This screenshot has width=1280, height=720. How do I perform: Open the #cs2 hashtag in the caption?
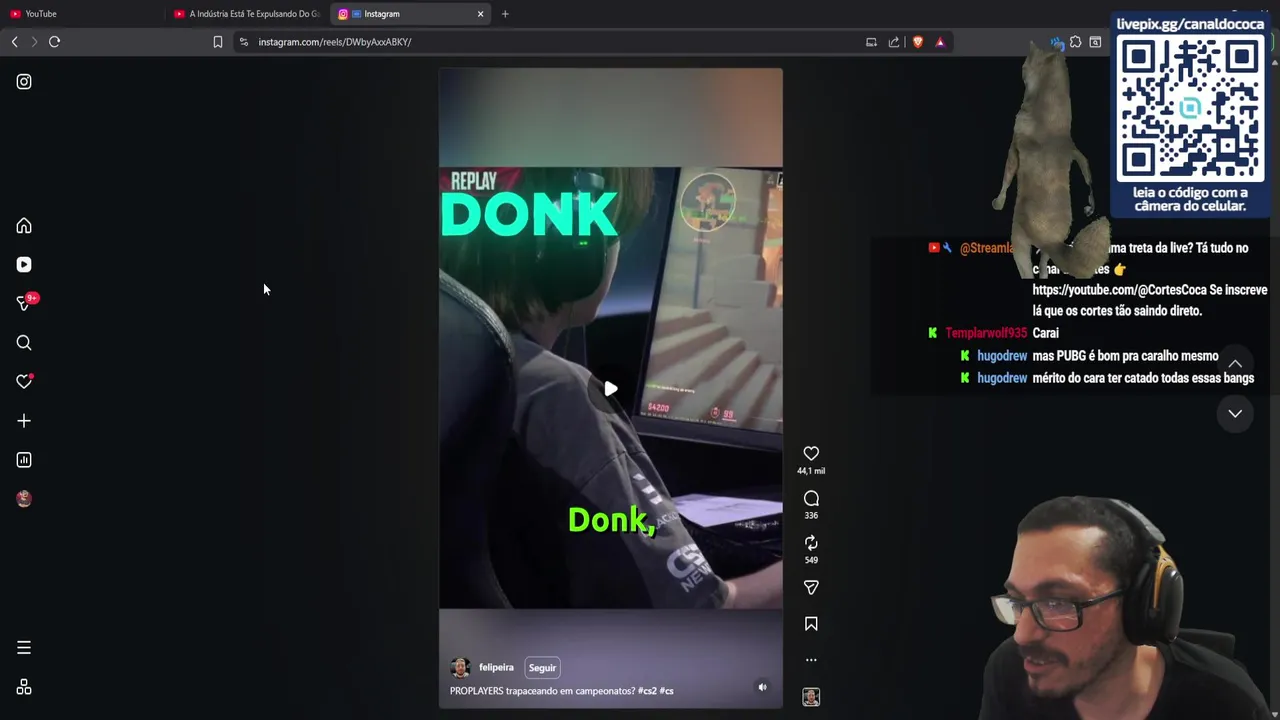click(x=646, y=691)
